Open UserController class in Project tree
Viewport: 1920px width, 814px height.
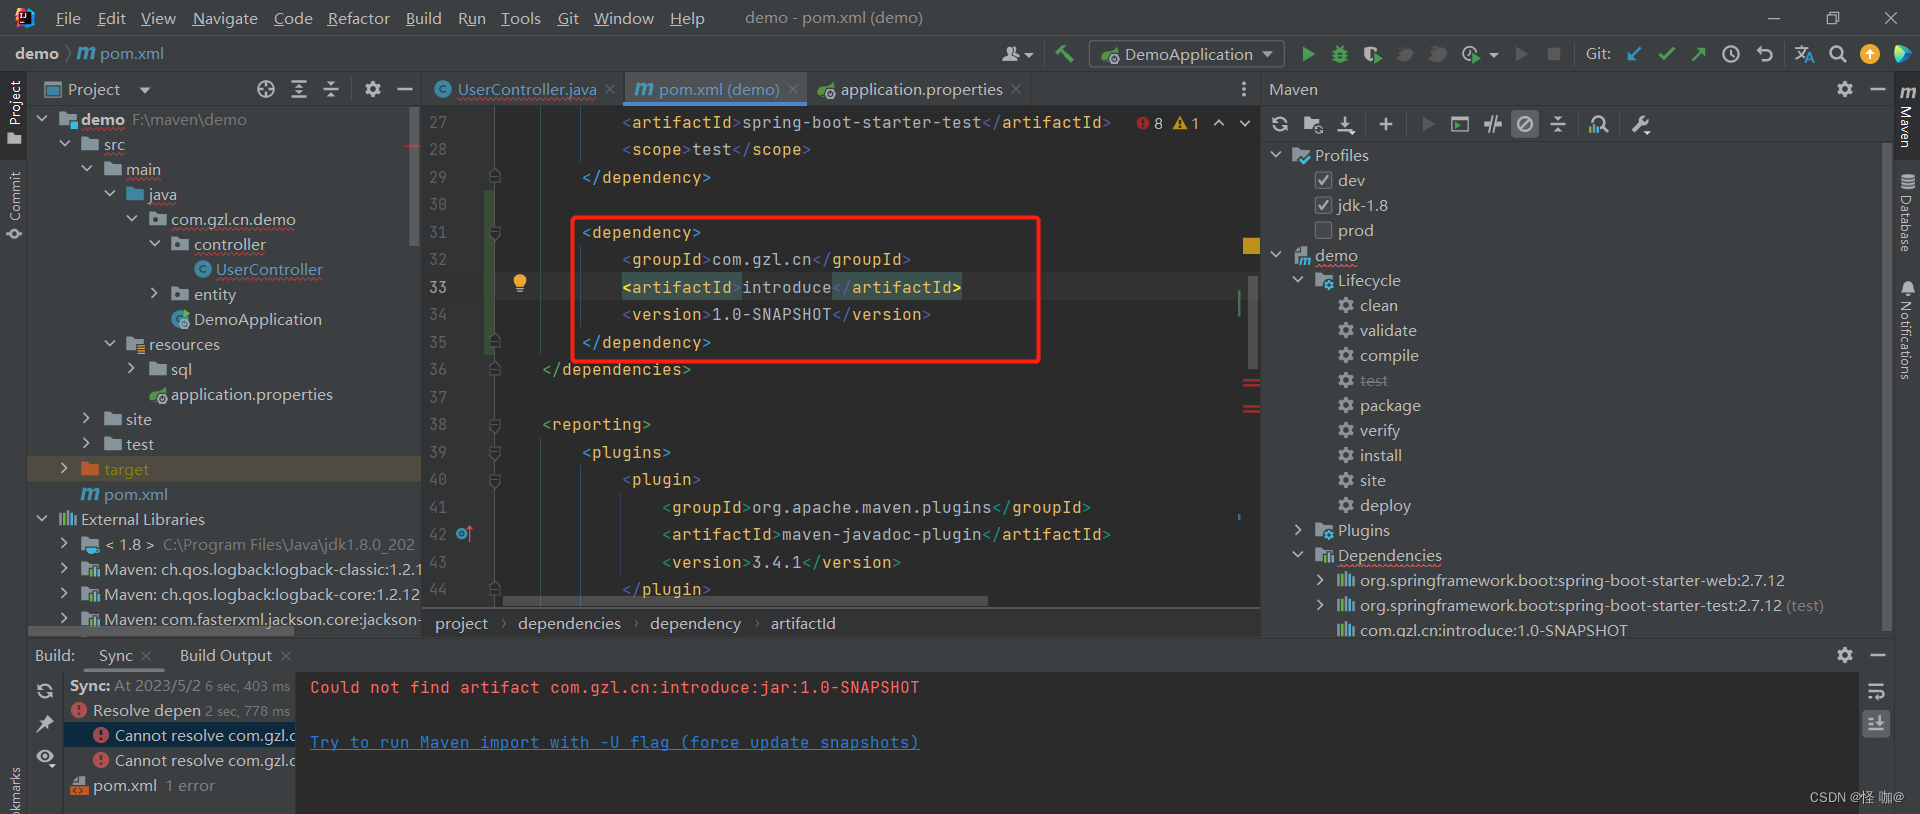pyautogui.click(x=268, y=269)
